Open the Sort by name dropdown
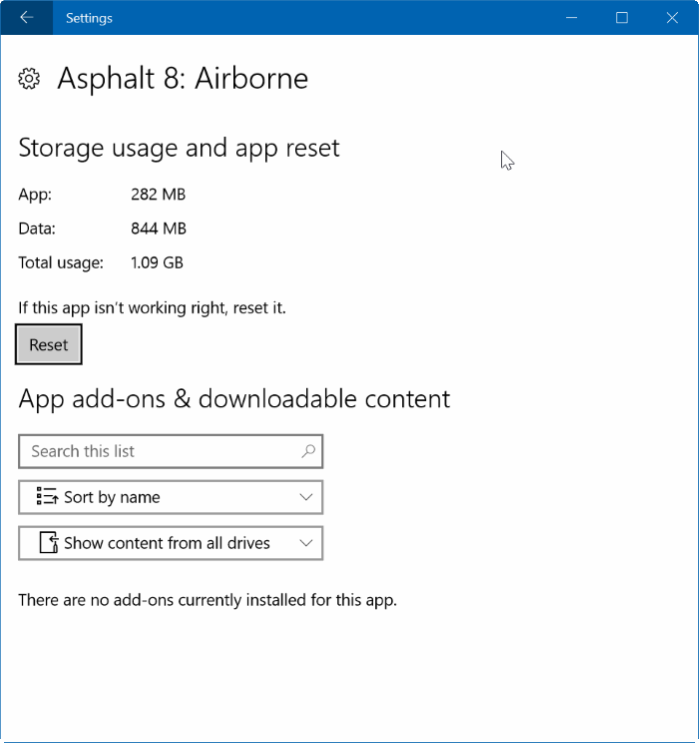Screen dimensions: 699x743 [171, 497]
